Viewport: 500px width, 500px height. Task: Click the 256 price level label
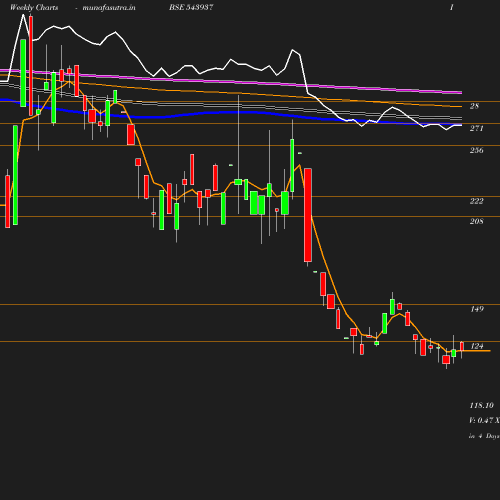click(476, 150)
